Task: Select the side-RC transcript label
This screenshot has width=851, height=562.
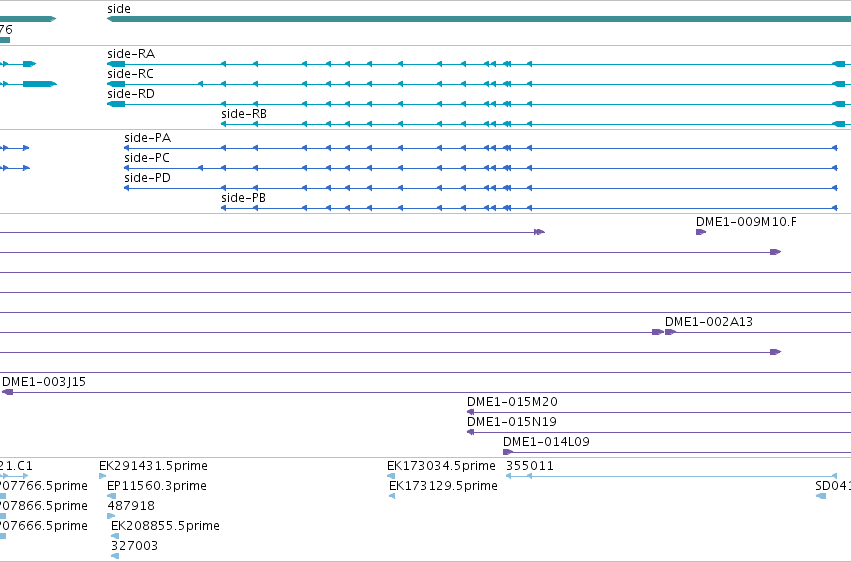Action: [130, 74]
